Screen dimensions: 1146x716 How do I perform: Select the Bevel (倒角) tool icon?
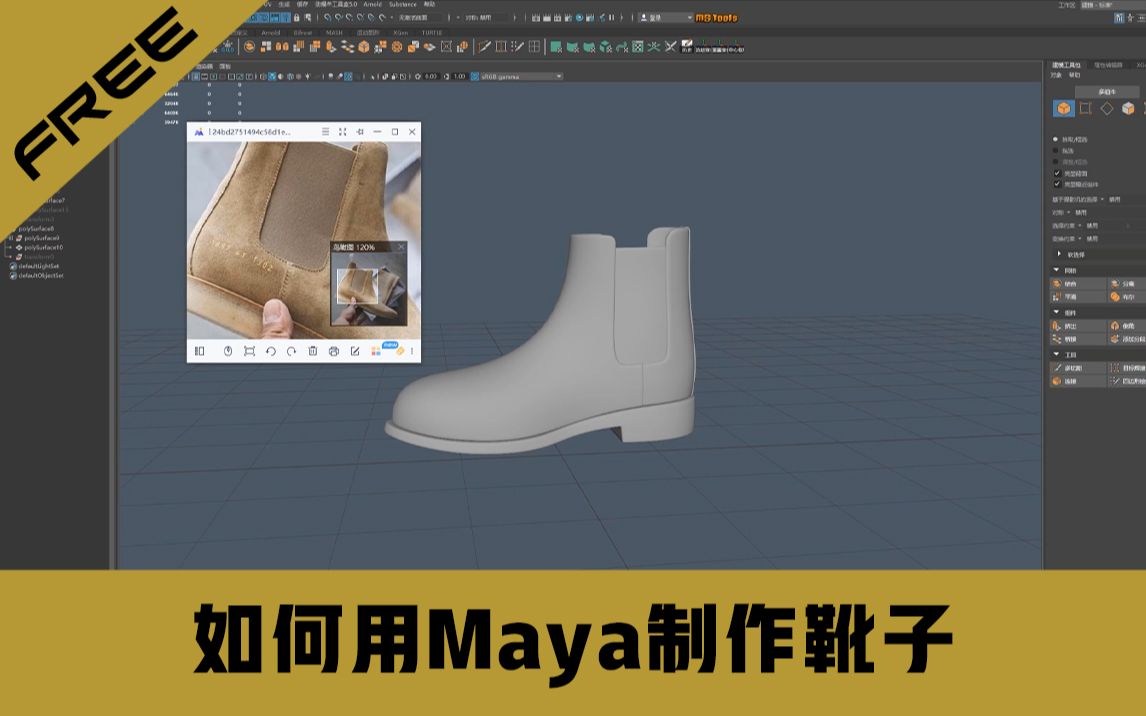pyautogui.click(x=1115, y=327)
